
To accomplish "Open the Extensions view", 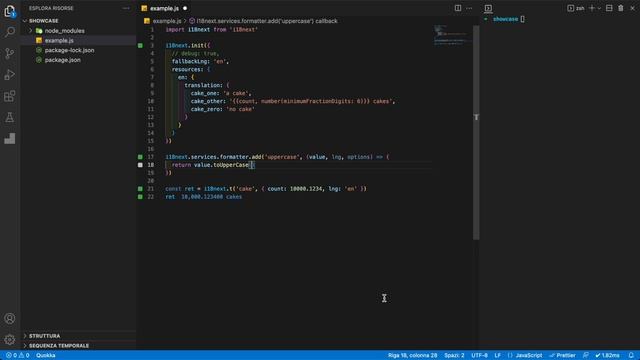I will point(9,96).
